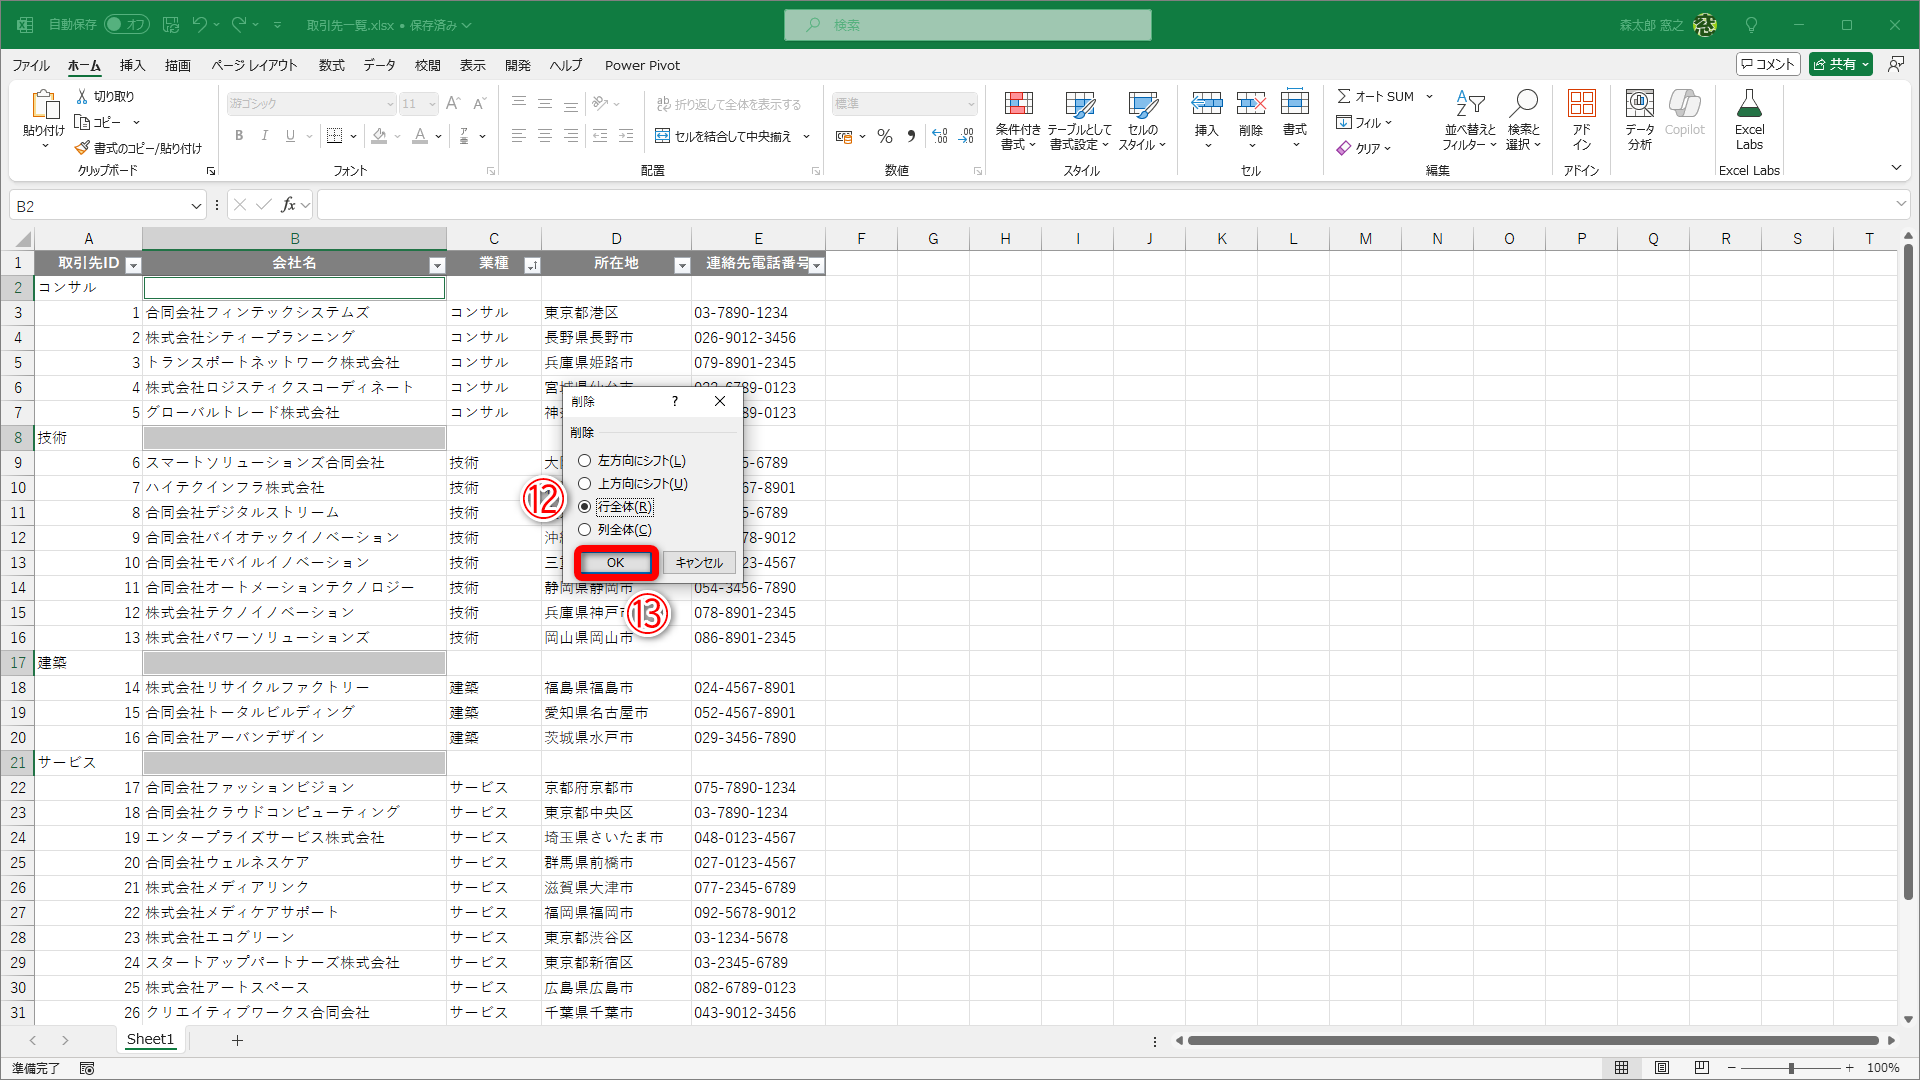Open the Format as Table icon
1920x1080 pixels.
pyautogui.click(x=1079, y=104)
